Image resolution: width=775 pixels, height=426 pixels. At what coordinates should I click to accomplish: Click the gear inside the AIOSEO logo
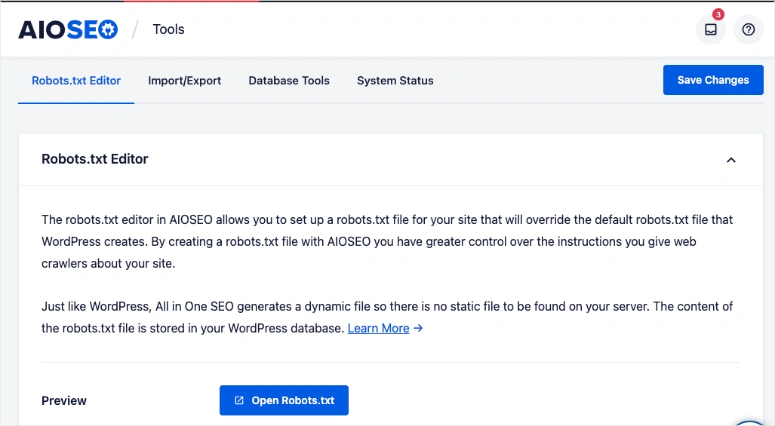pyautogui.click(x=107, y=30)
